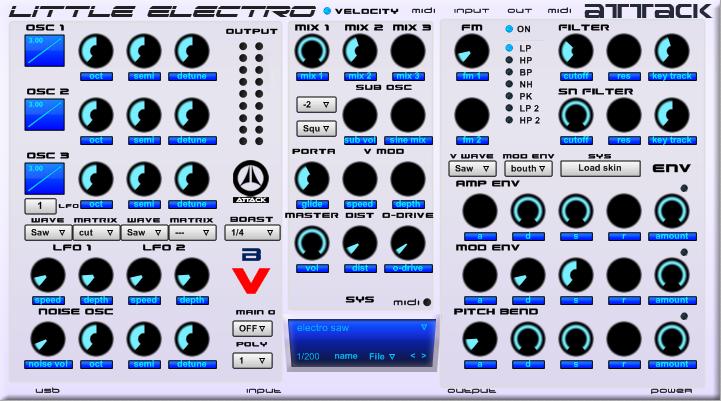Click the Load skin button
The width and height of the screenshot is (721, 401).
coord(600,168)
